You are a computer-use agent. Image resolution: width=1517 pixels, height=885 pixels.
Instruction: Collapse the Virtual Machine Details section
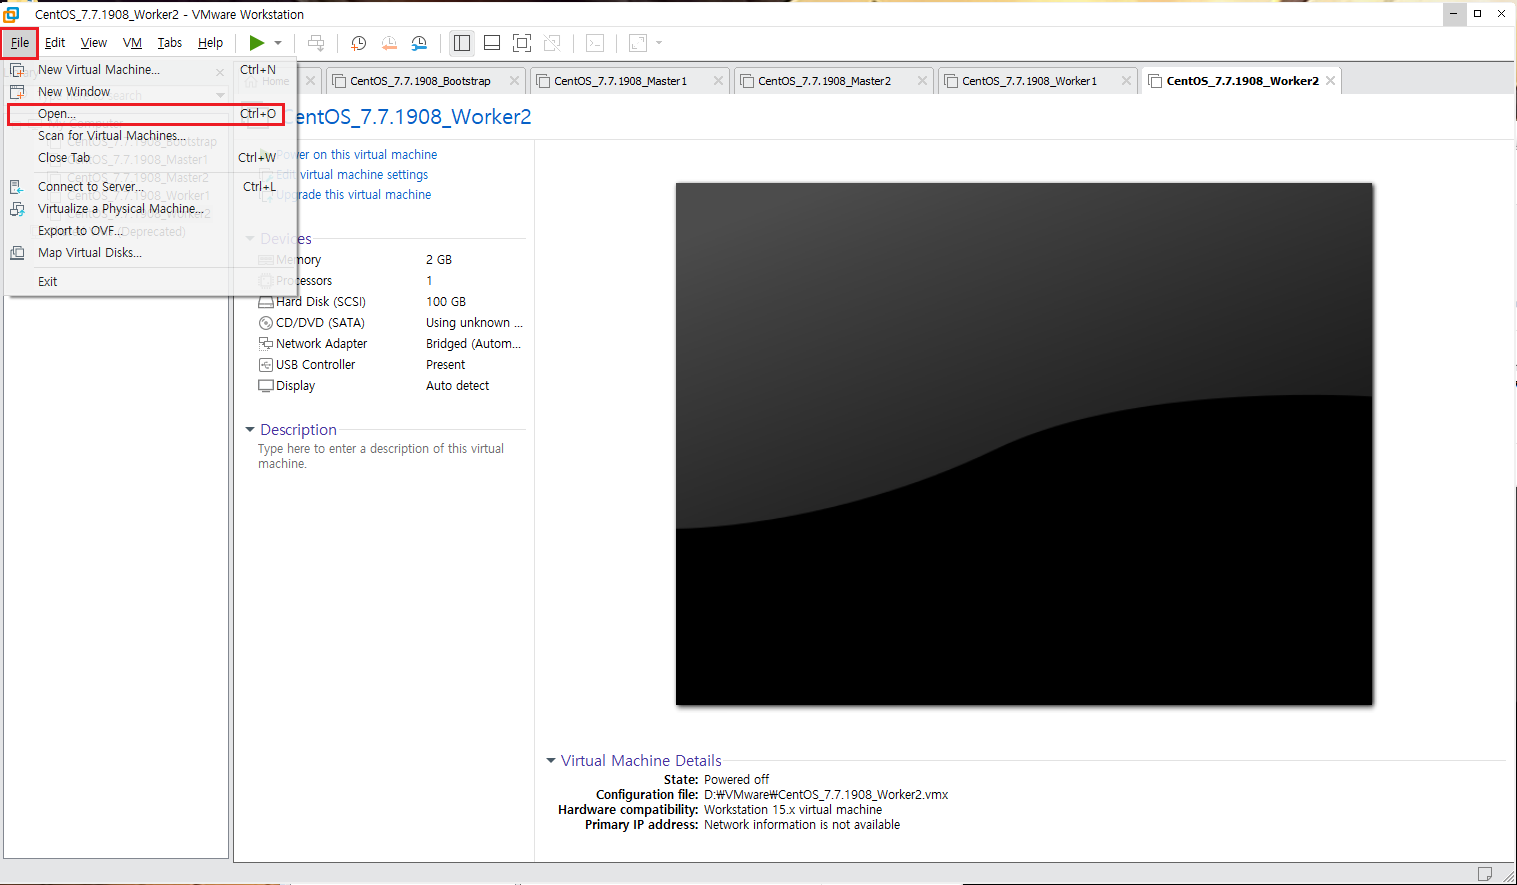[551, 761]
